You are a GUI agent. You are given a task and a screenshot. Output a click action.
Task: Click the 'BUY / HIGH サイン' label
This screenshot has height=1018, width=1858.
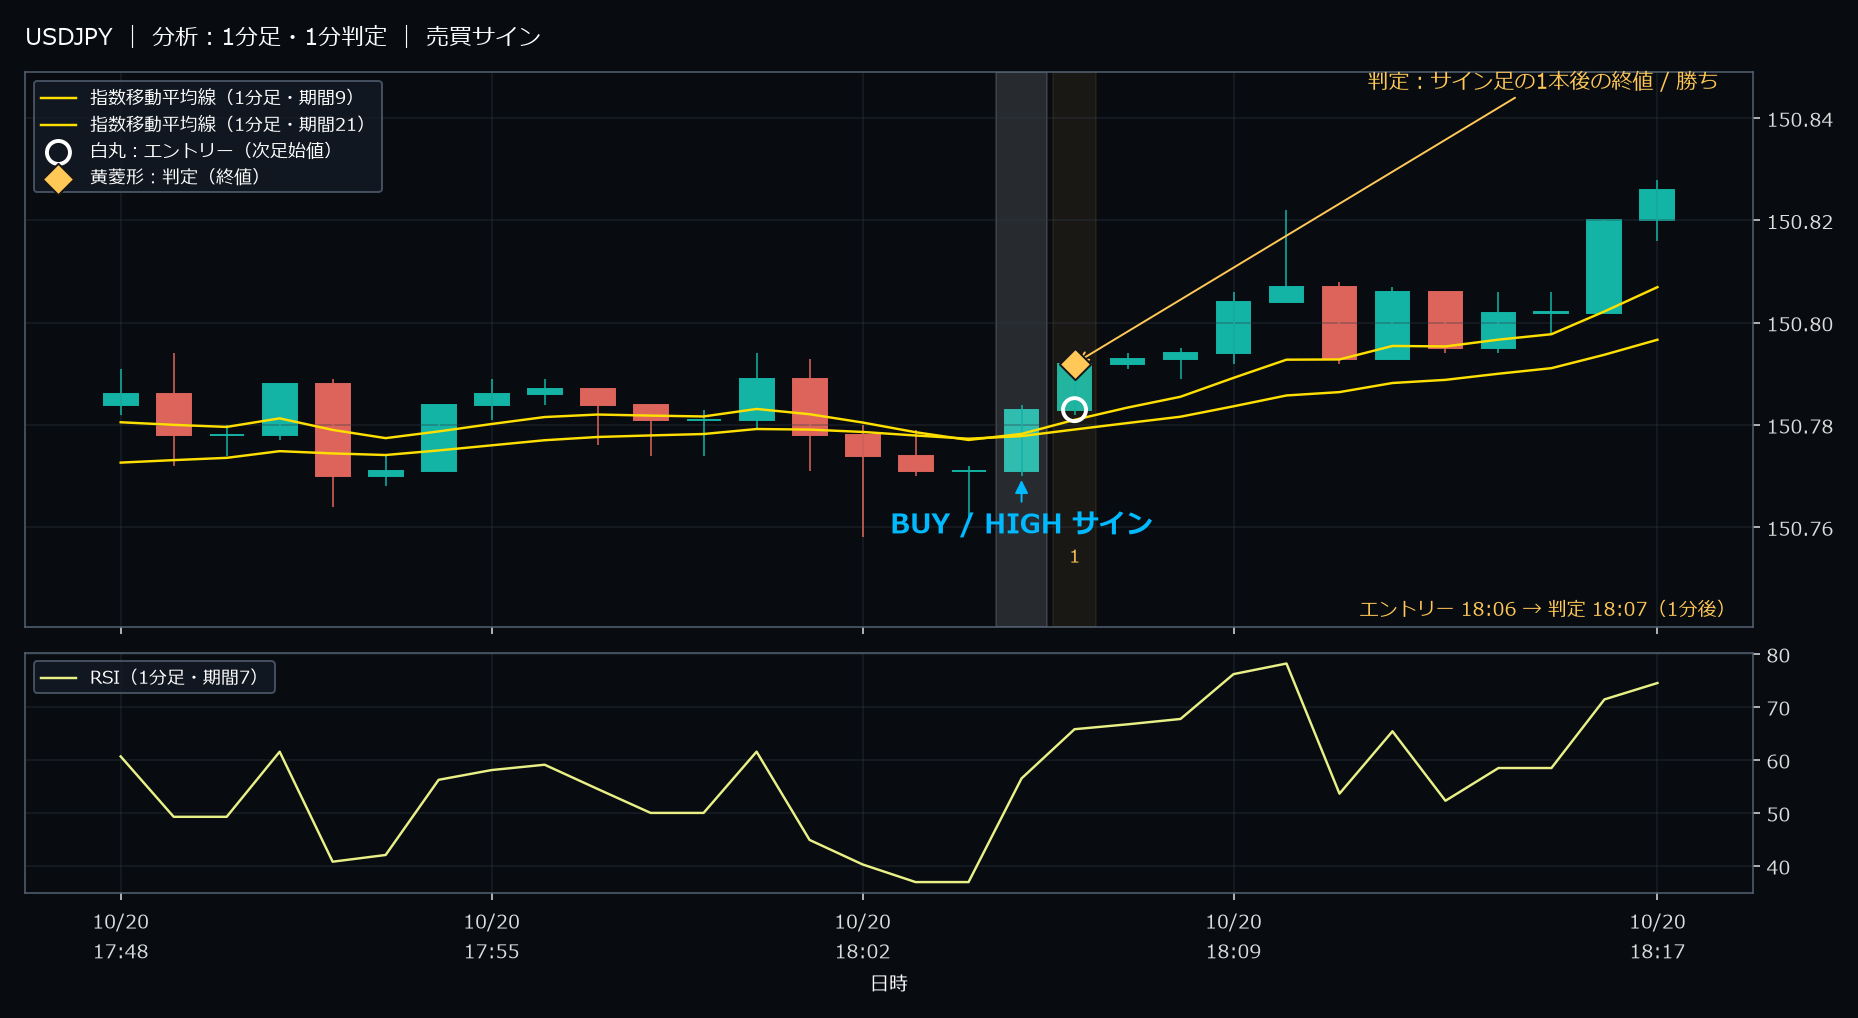[x=1021, y=524]
